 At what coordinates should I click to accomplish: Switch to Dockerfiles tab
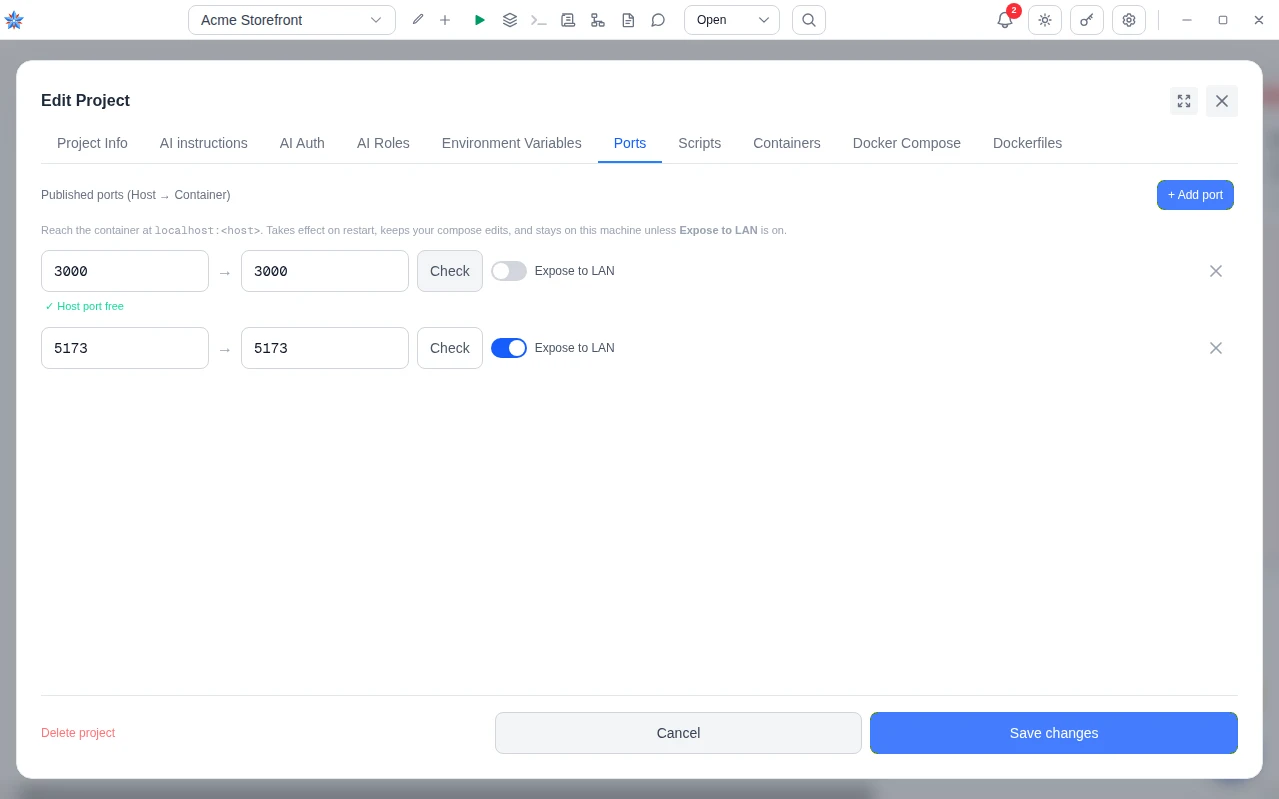point(1028,143)
